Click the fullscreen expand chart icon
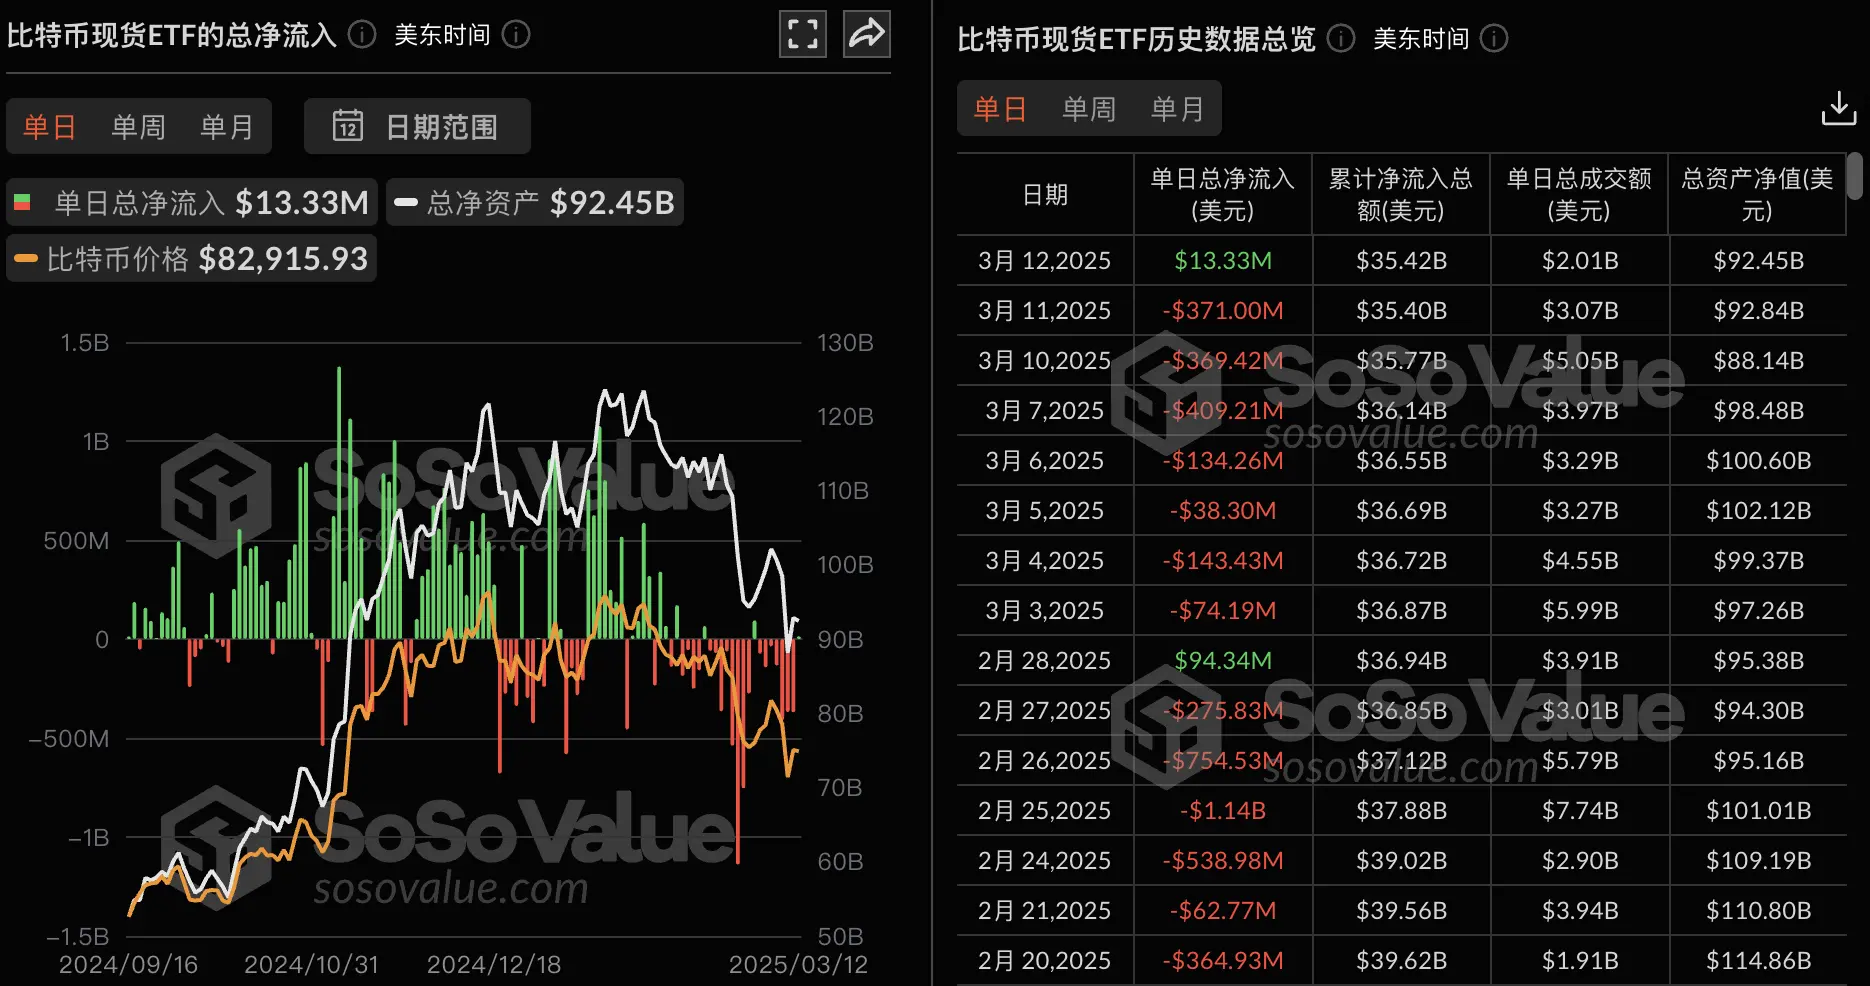Viewport: 1870px width, 986px height. pyautogui.click(x=802, y=34)
